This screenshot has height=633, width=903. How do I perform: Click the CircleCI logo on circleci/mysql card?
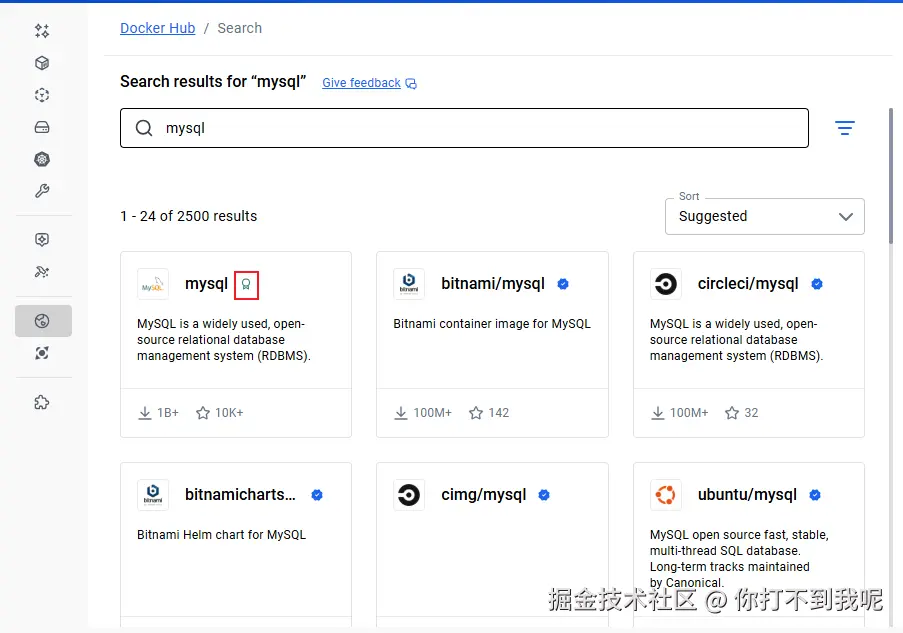click(666, 284)
